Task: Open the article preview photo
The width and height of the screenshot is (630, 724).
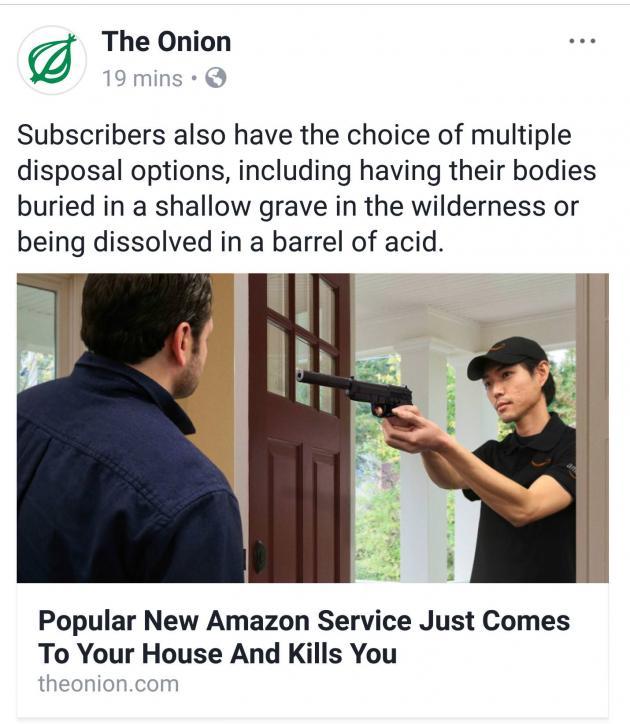Action: tap(313, 428)
